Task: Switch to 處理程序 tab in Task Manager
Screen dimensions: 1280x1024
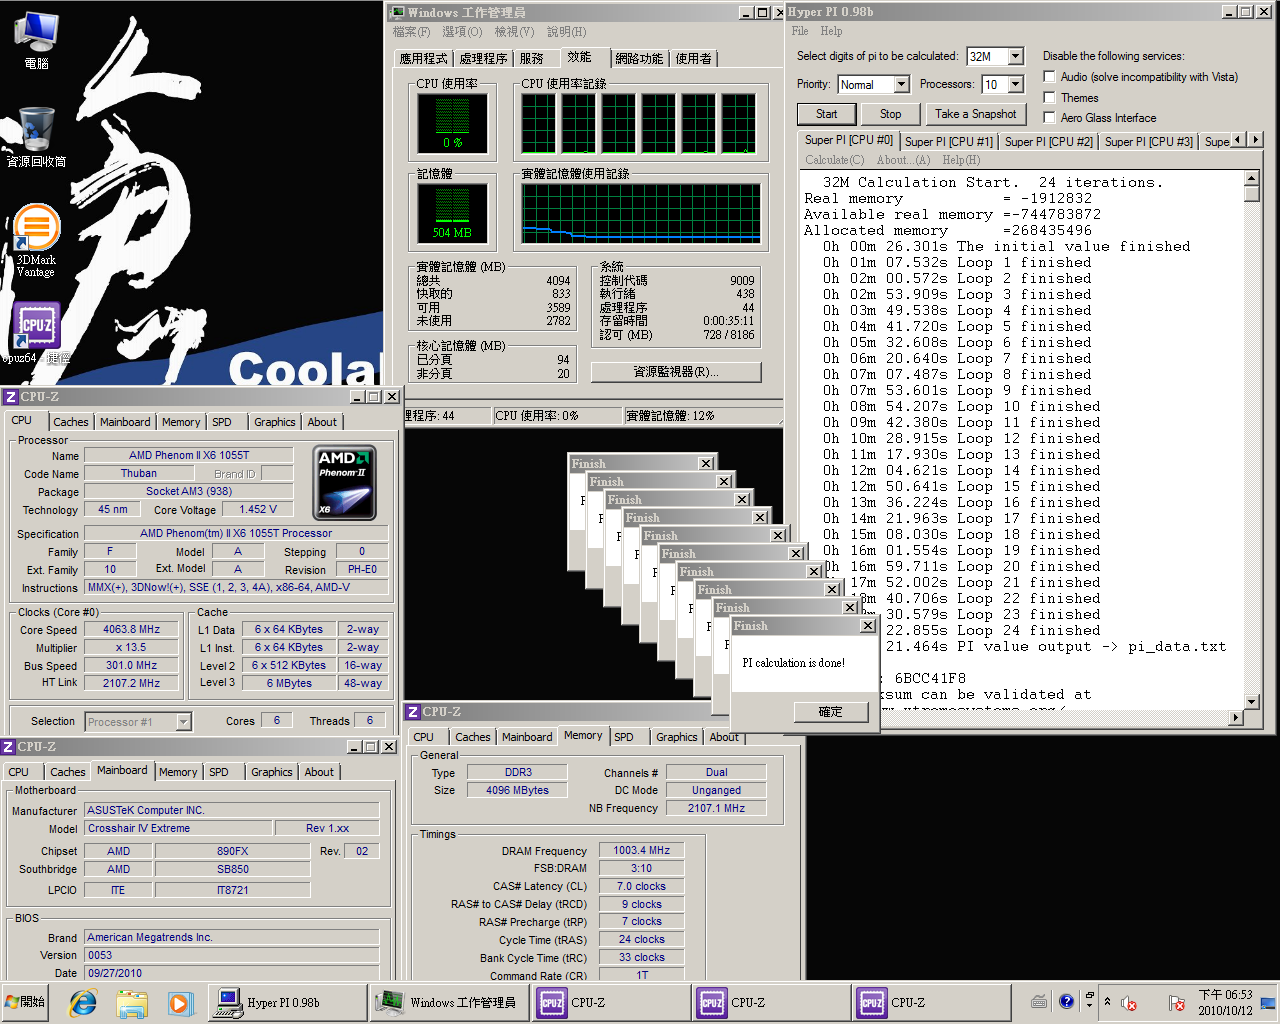Action: click(x=483, y=59)
